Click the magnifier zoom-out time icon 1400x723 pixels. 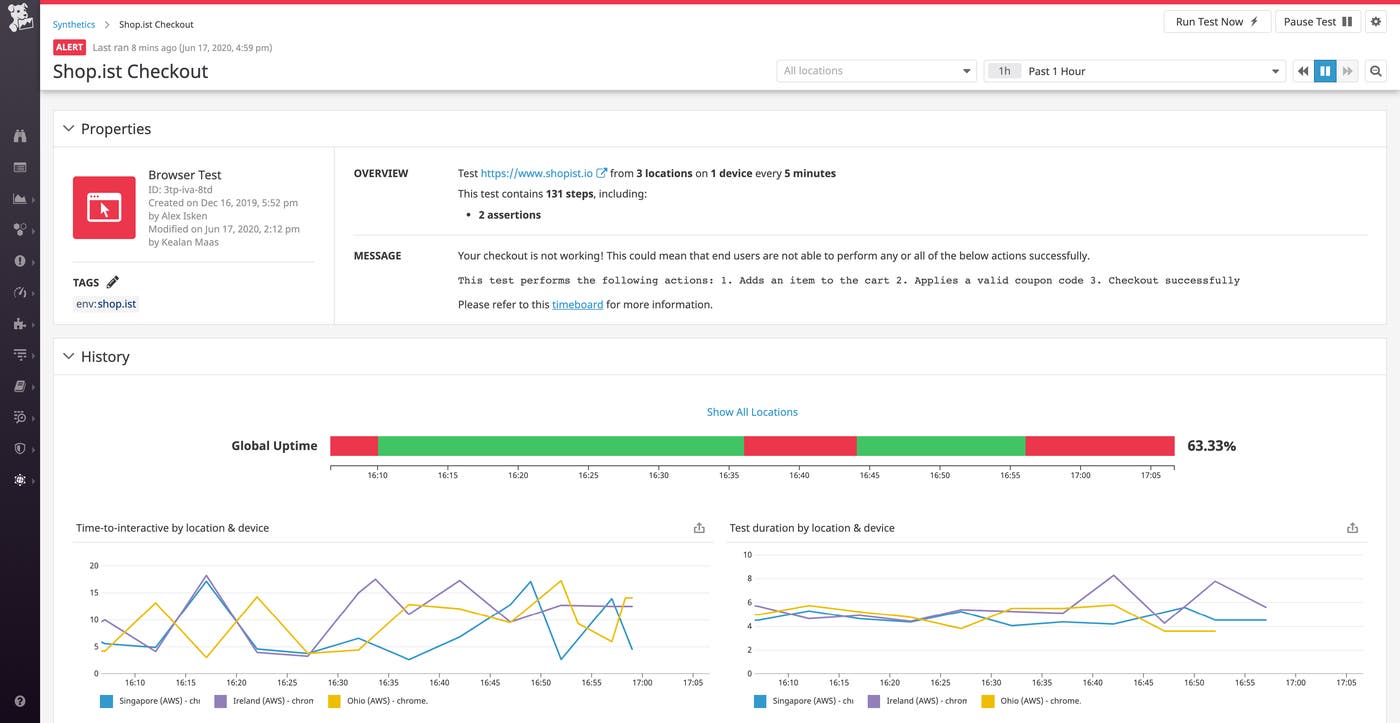(1376, 71)
